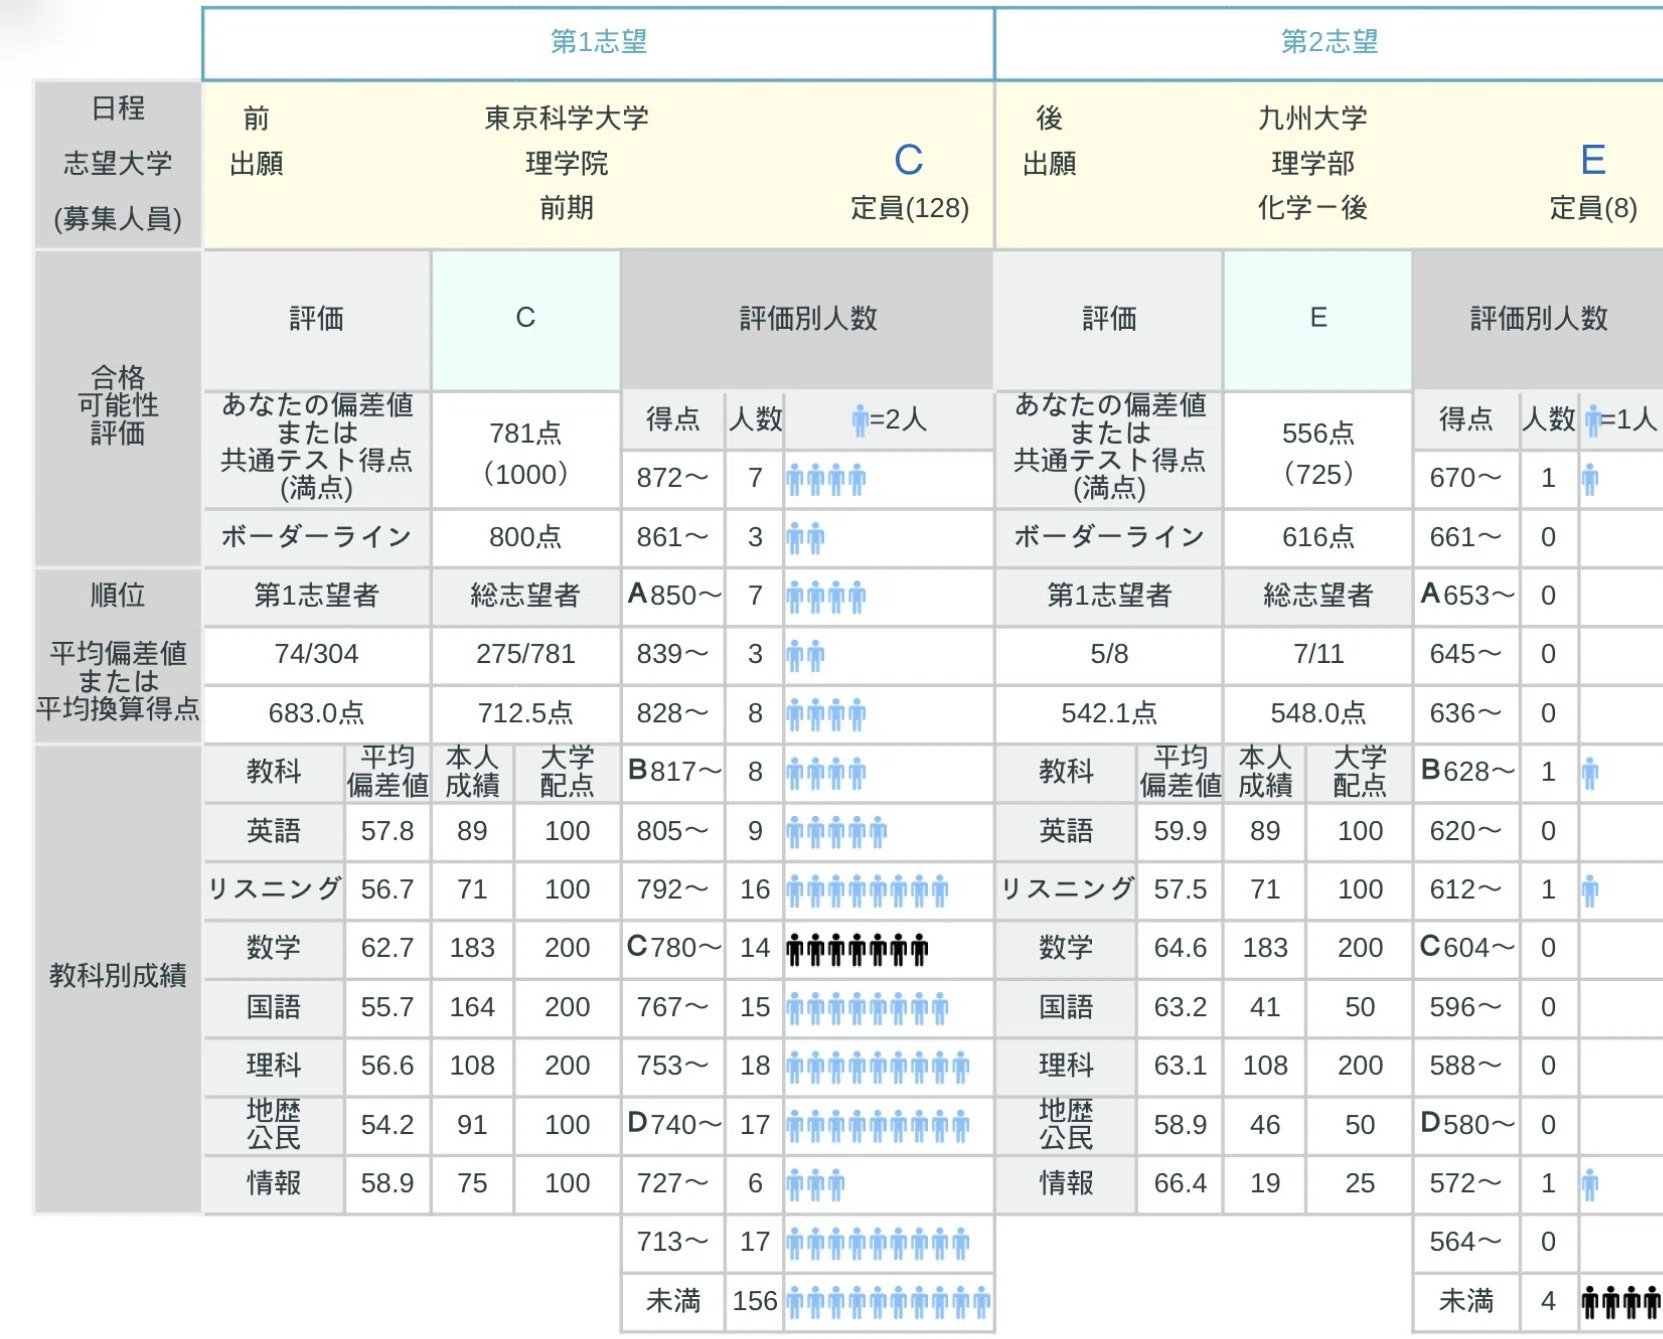Click the black person icons in the C780〜 row

[857, 949]
